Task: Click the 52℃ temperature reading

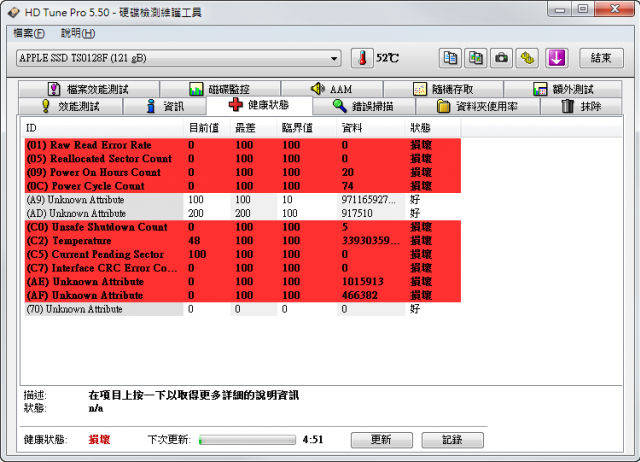Action: tap(387, 58)
